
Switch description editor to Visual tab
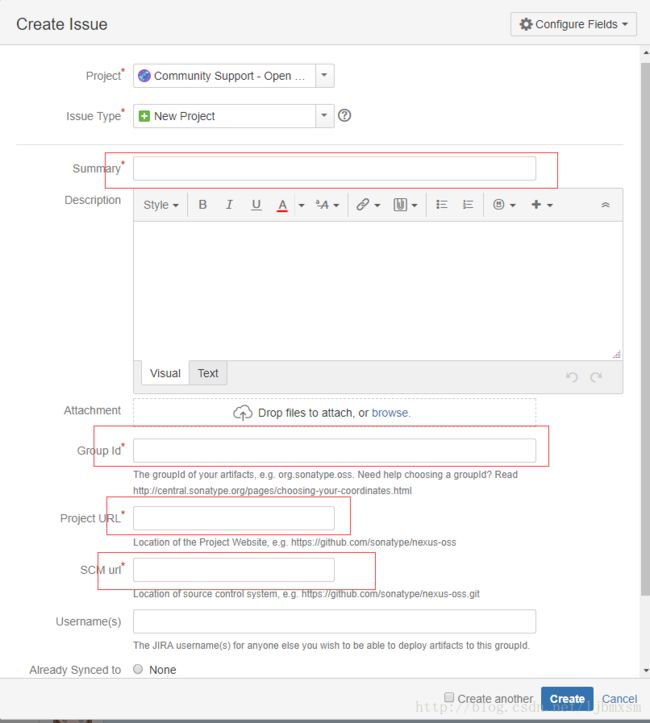[x=165, y=373]
